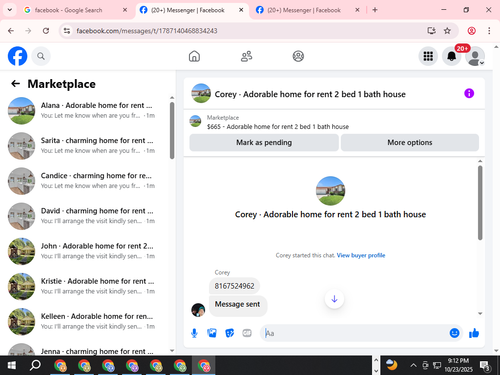Close the active Messenger tab
500x375 pixels.
click(x=241, y=10)
